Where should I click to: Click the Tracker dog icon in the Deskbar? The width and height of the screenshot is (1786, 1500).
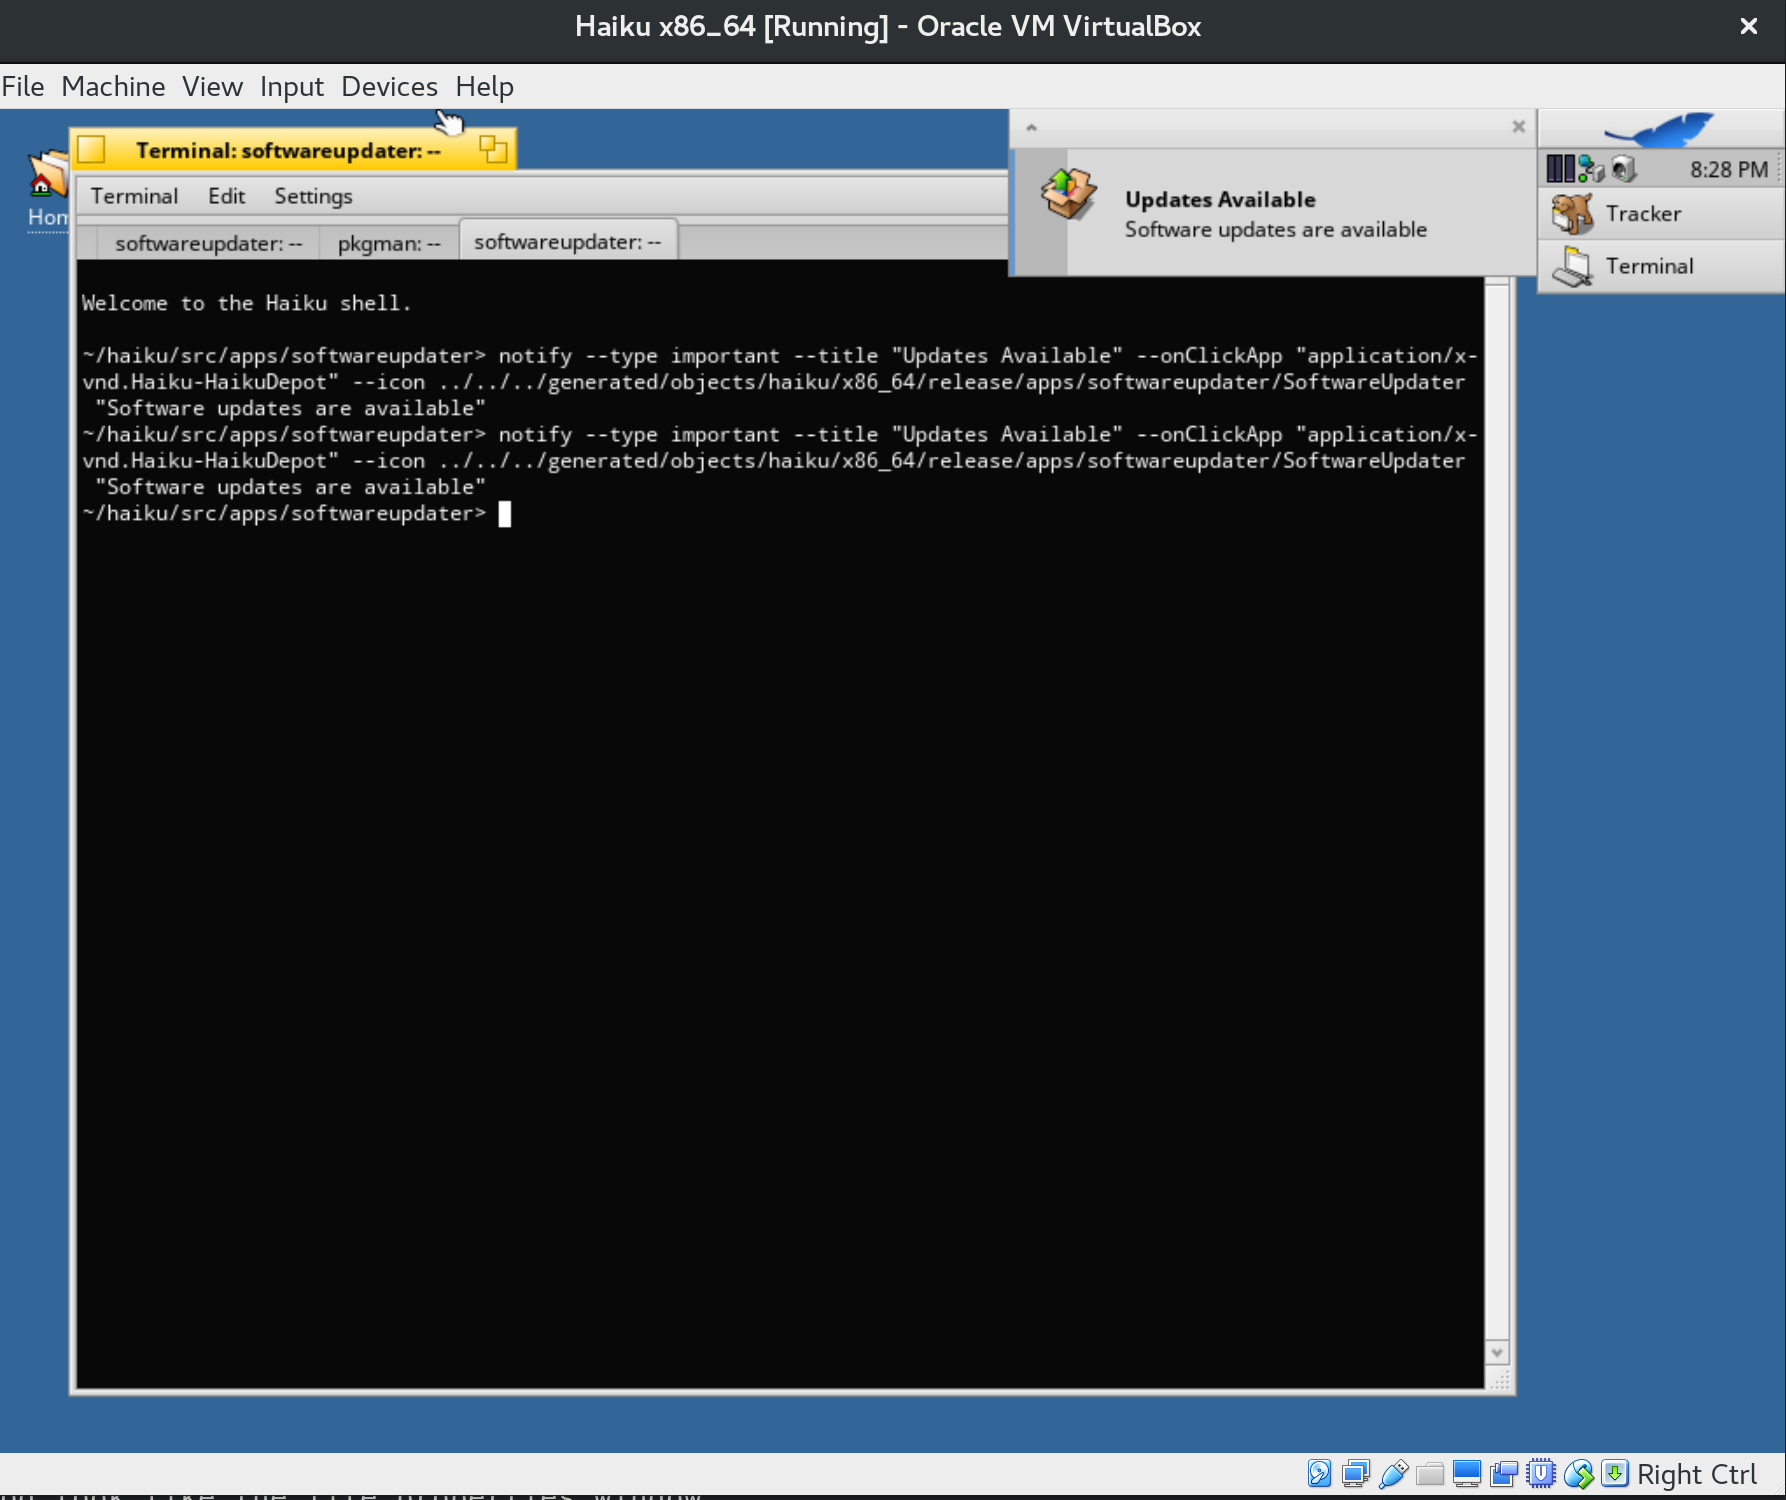click(x=1572, y=213)
